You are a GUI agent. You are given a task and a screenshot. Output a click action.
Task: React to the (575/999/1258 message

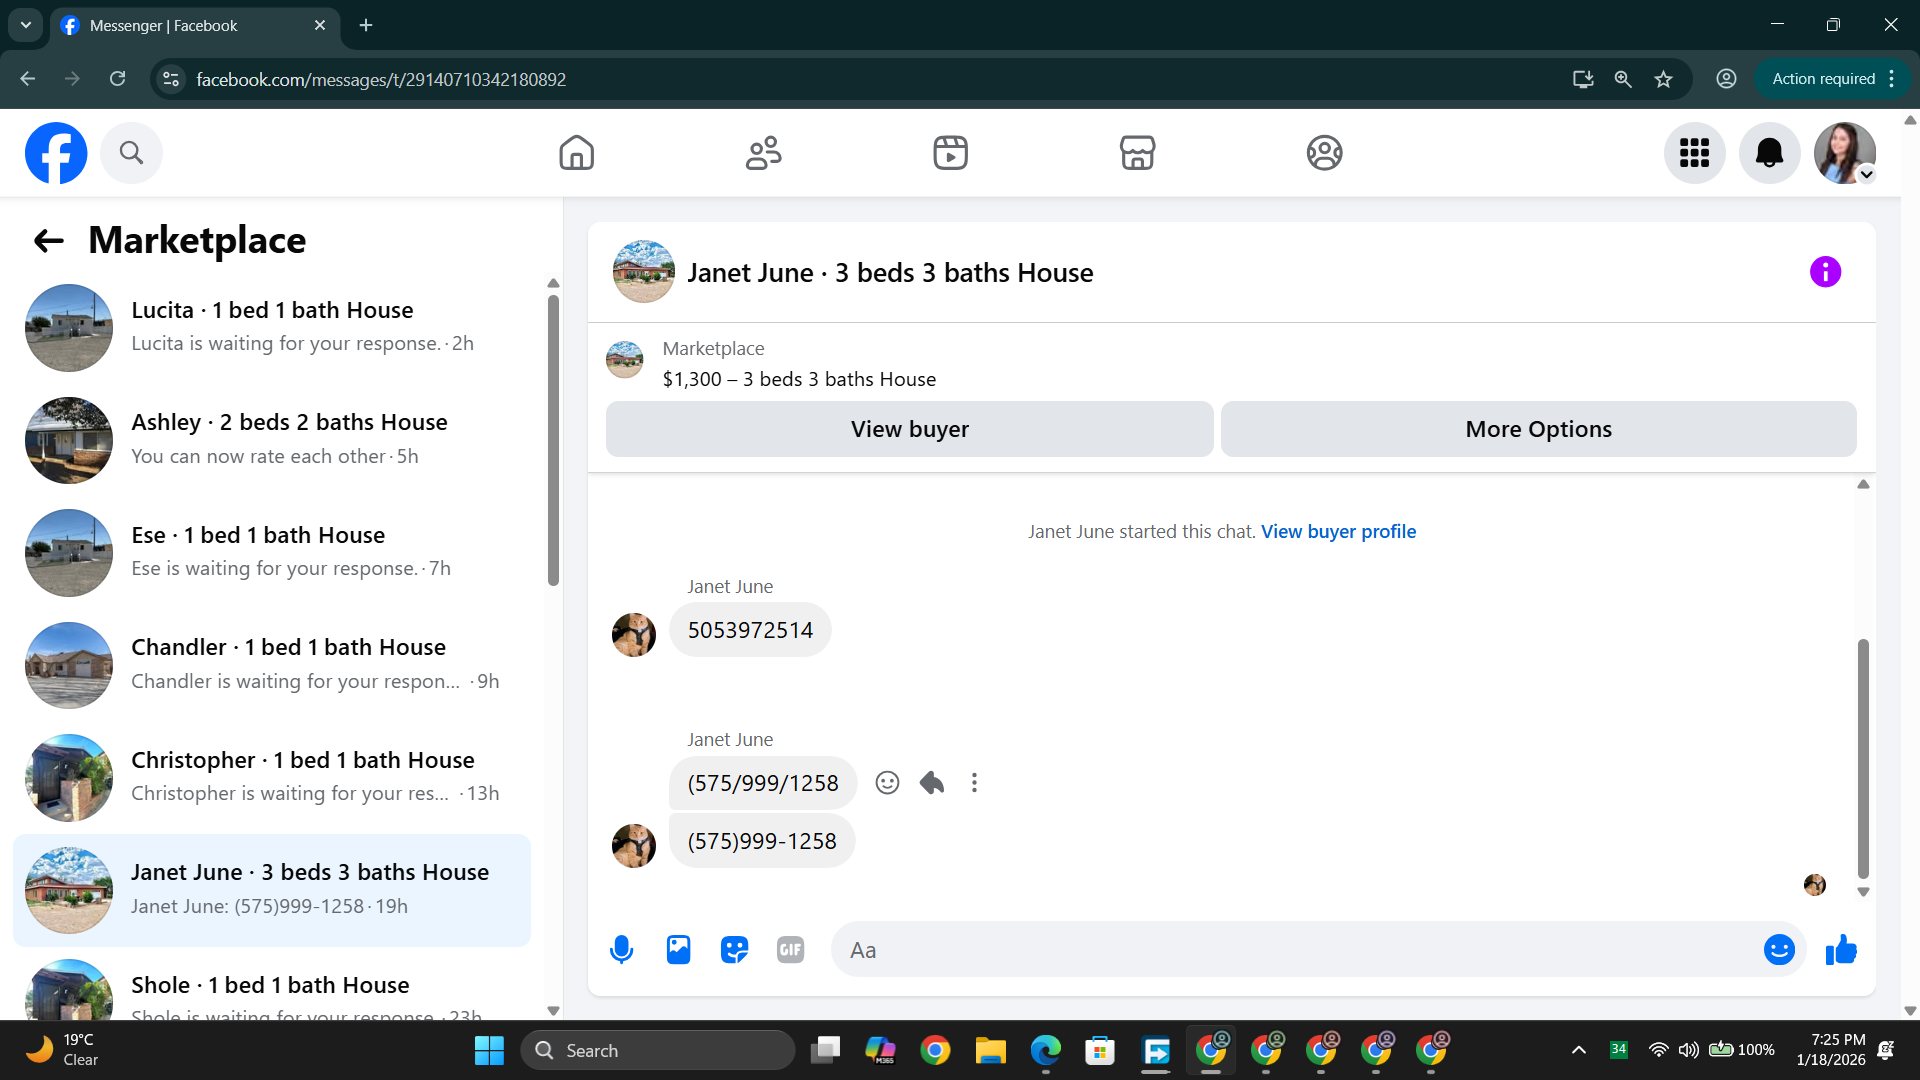click(887, 783)
